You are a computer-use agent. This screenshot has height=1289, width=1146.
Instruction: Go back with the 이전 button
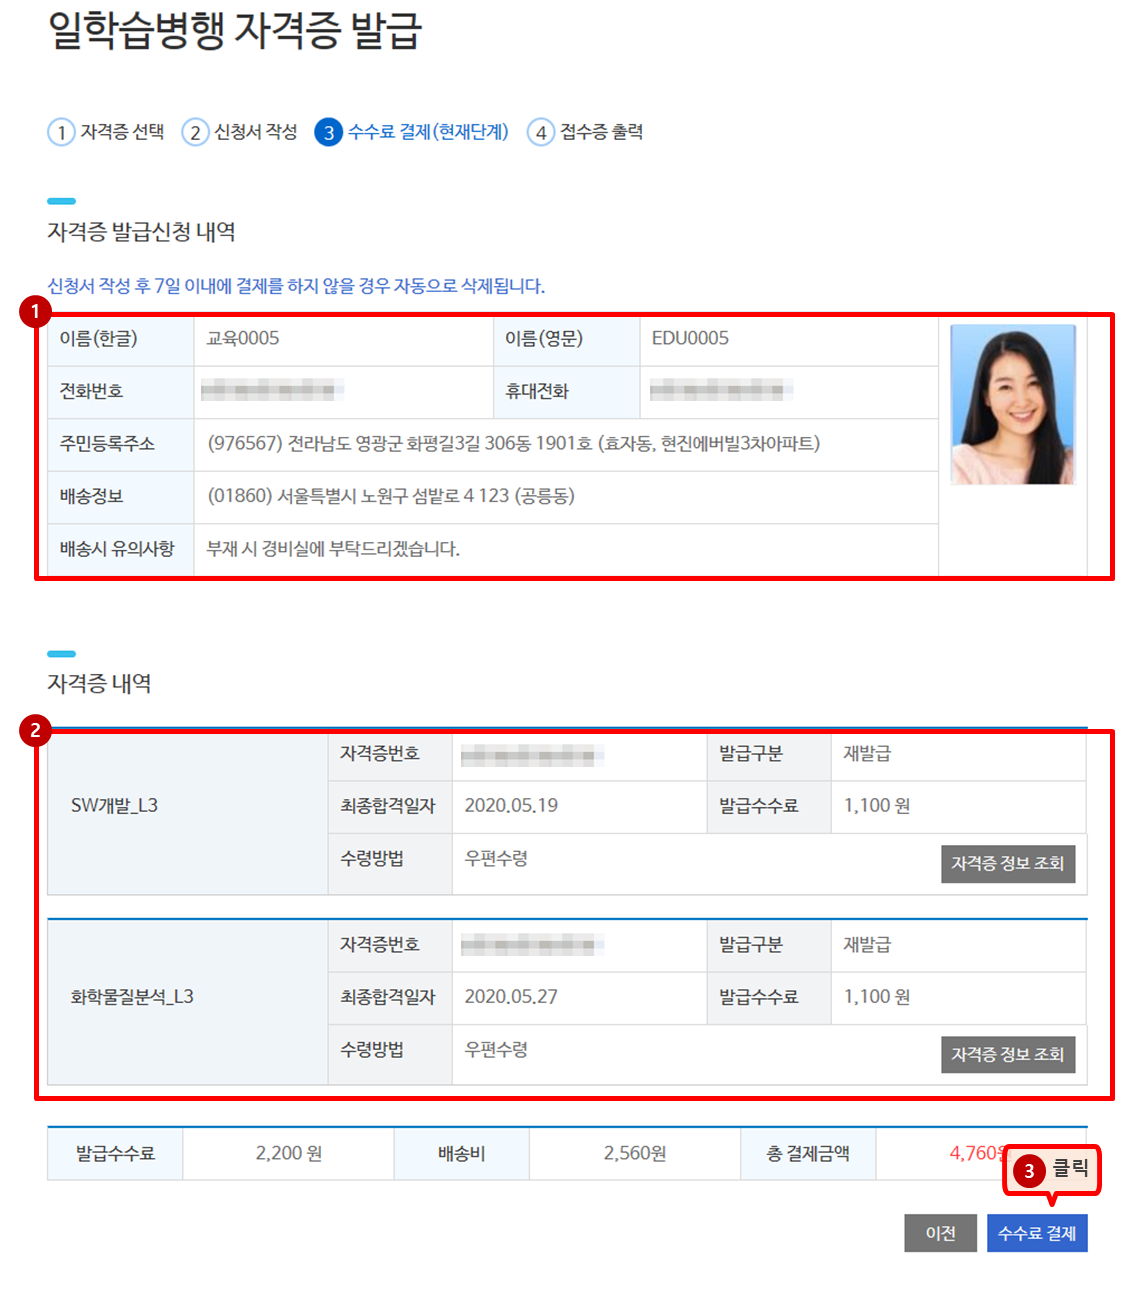pyautogui.click(x=940, y=1233)
